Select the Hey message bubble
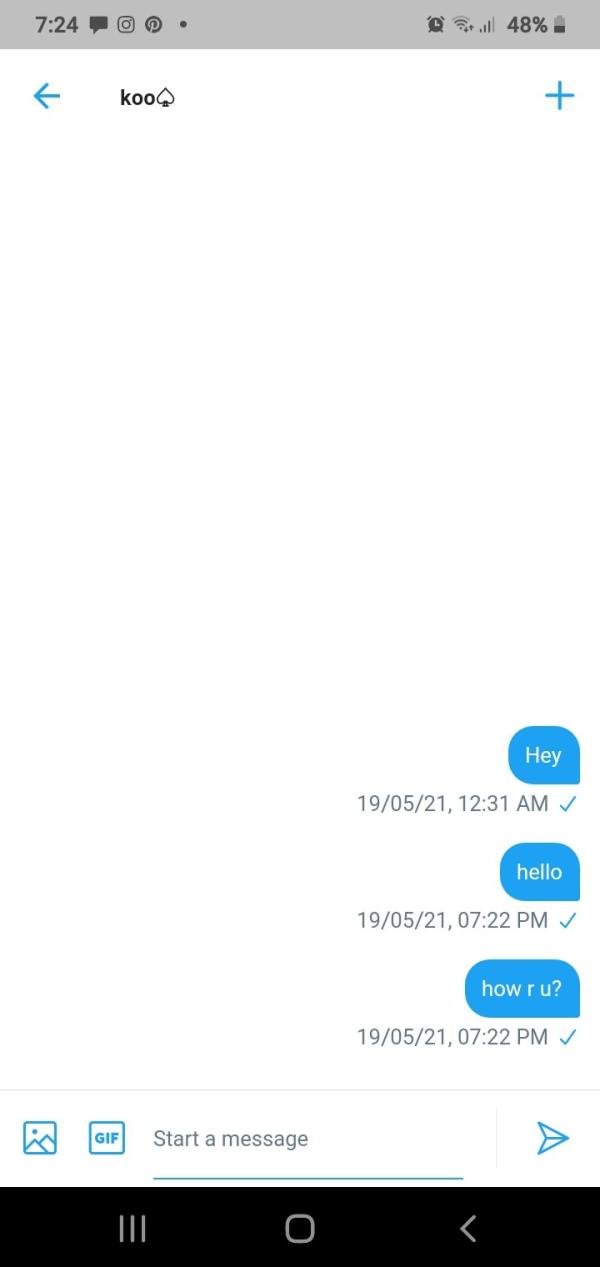 [544, 755]
